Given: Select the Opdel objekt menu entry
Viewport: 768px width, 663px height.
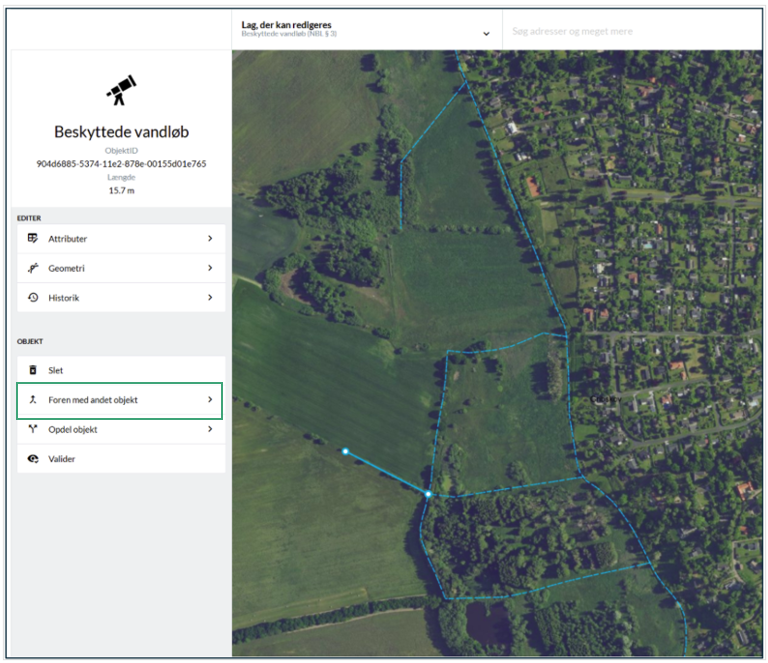Looking at the screenshot, I should pos(121,429).
